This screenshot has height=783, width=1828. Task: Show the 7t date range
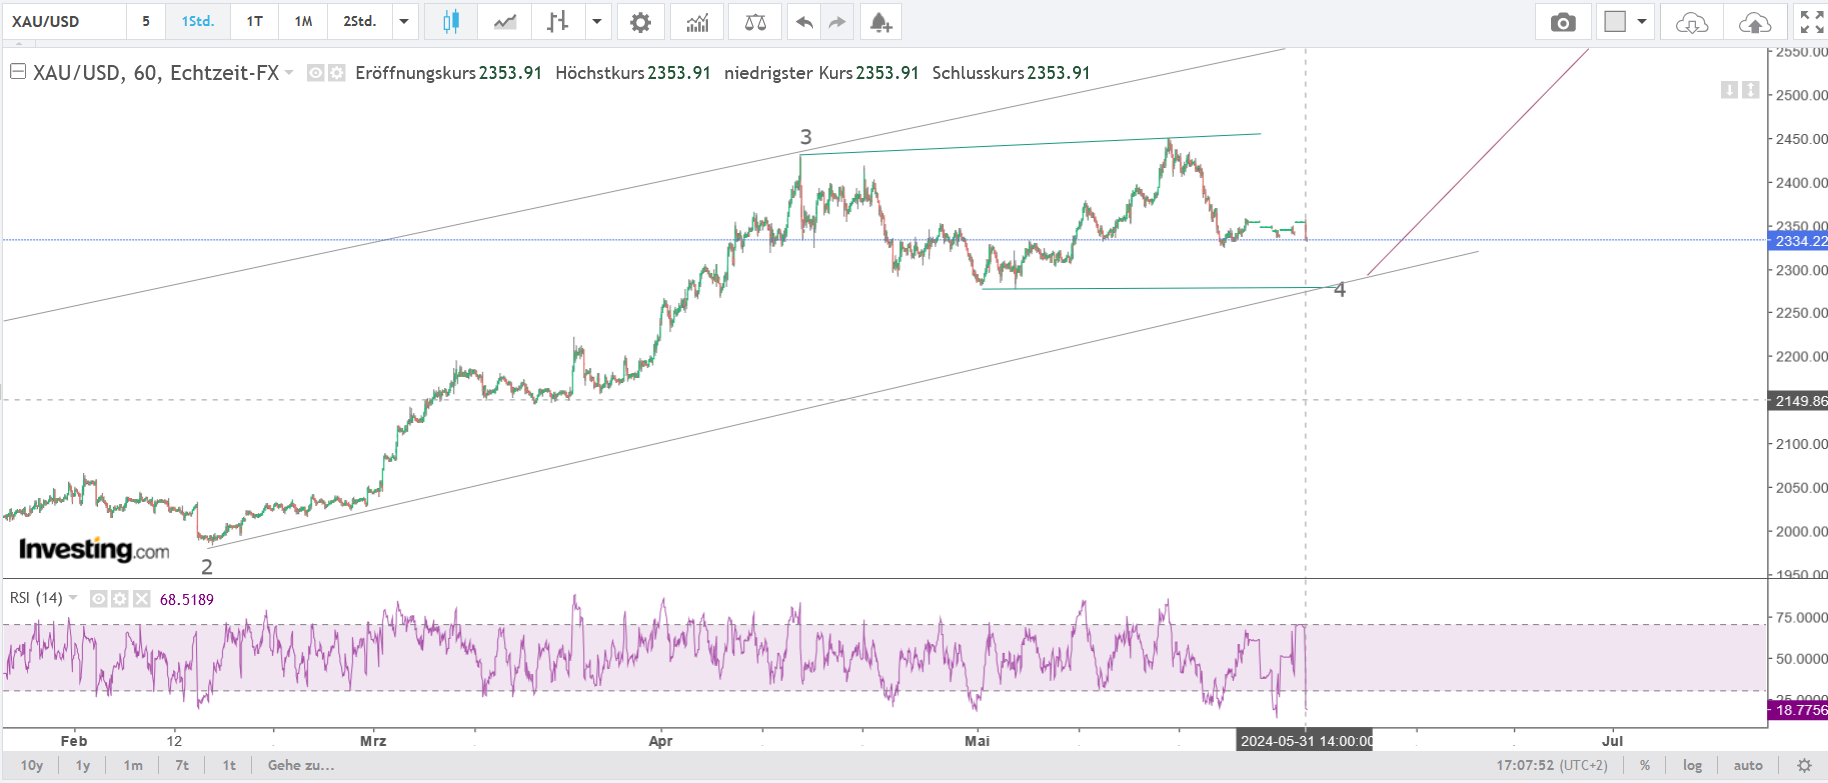click(182, 765)
